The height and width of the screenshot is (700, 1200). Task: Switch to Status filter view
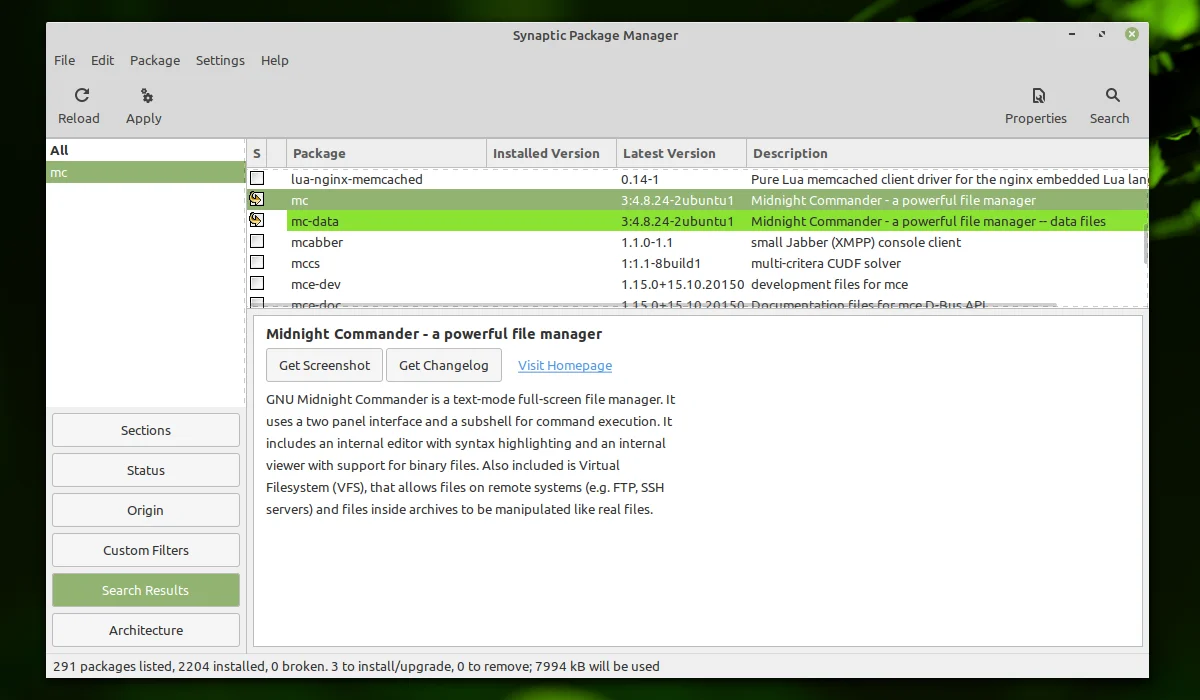tap(146, 470)
